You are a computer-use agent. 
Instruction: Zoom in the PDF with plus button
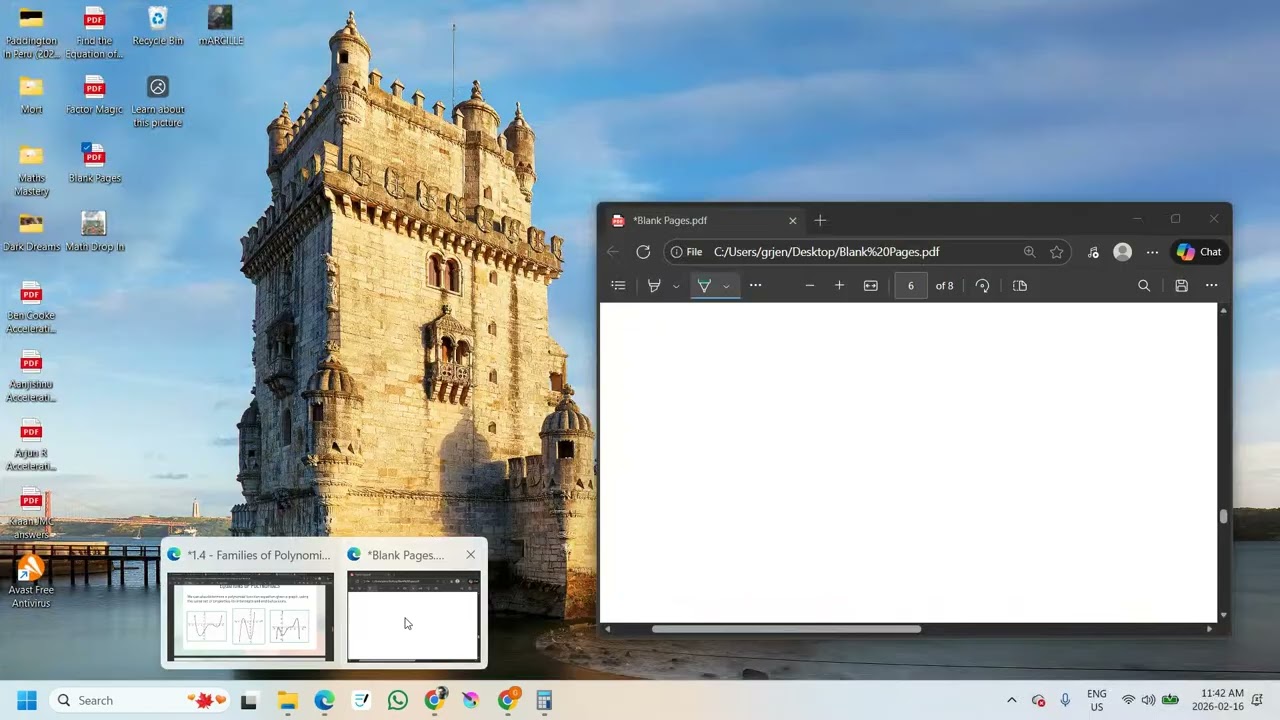click(839, 286)
